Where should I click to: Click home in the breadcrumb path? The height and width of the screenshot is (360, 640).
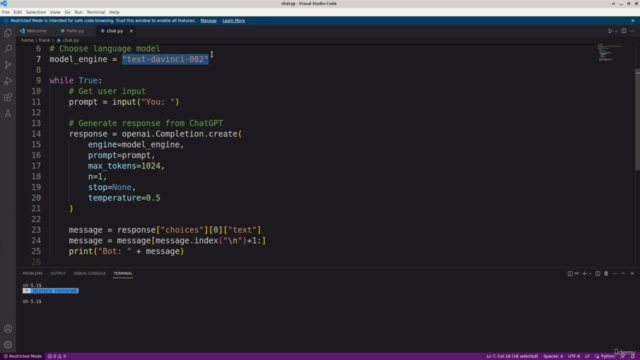(27, 40)
